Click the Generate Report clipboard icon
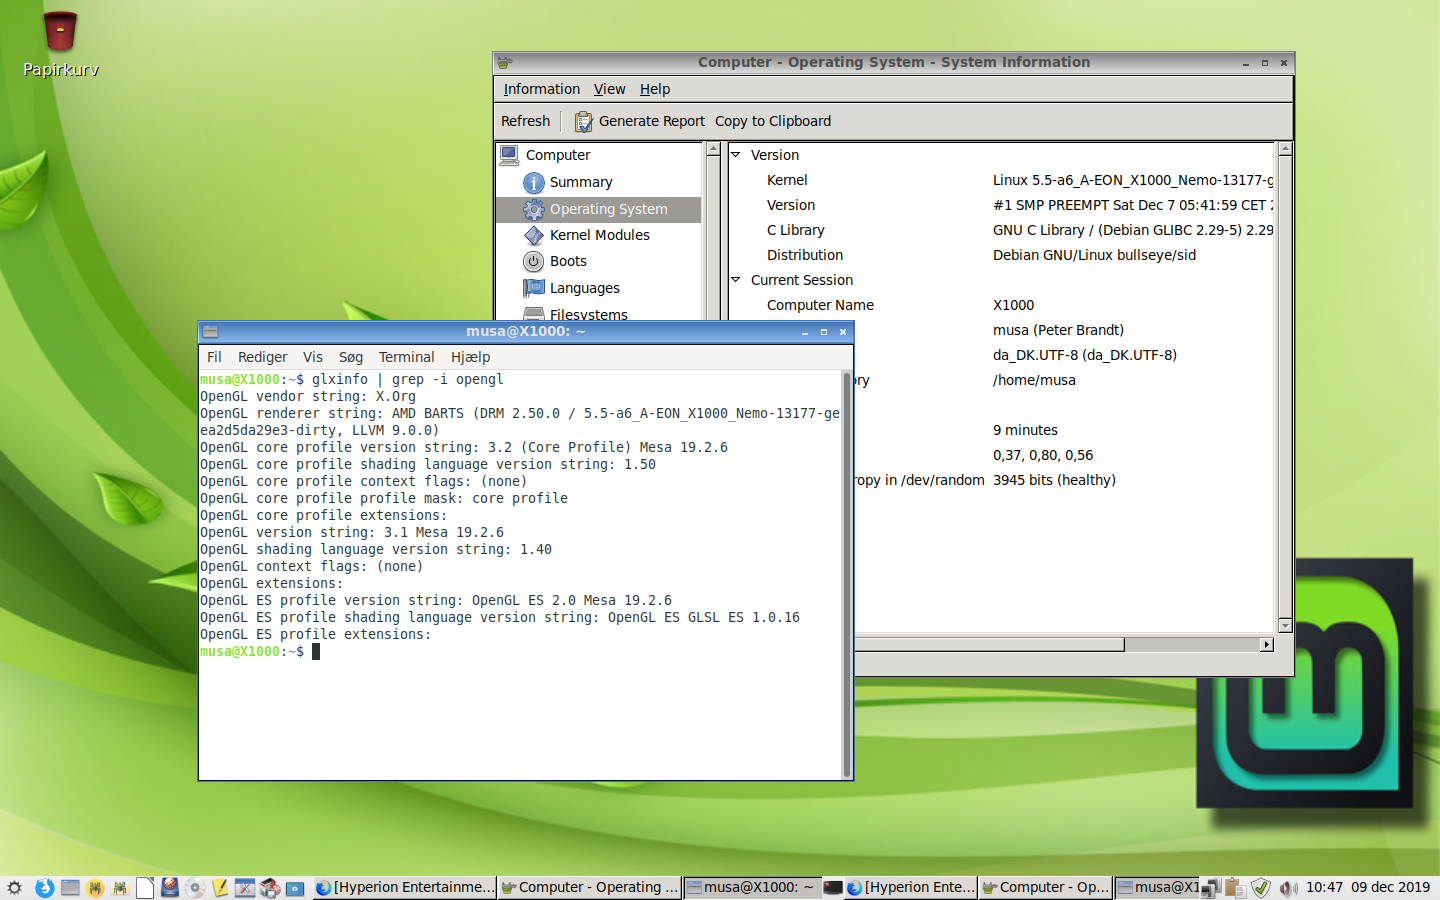The image size is (1440, 900). click(584, 122)
